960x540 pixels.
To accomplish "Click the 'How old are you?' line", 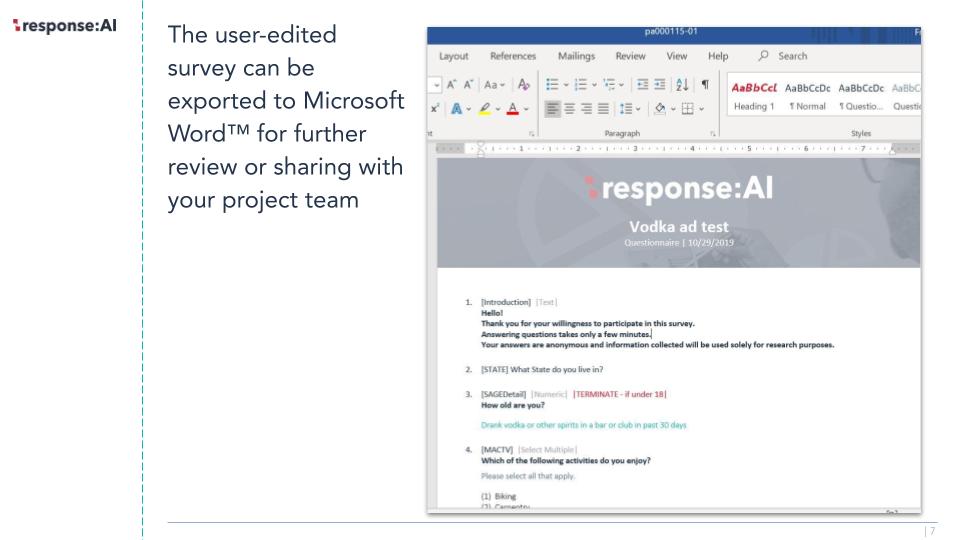I will 512,405.
